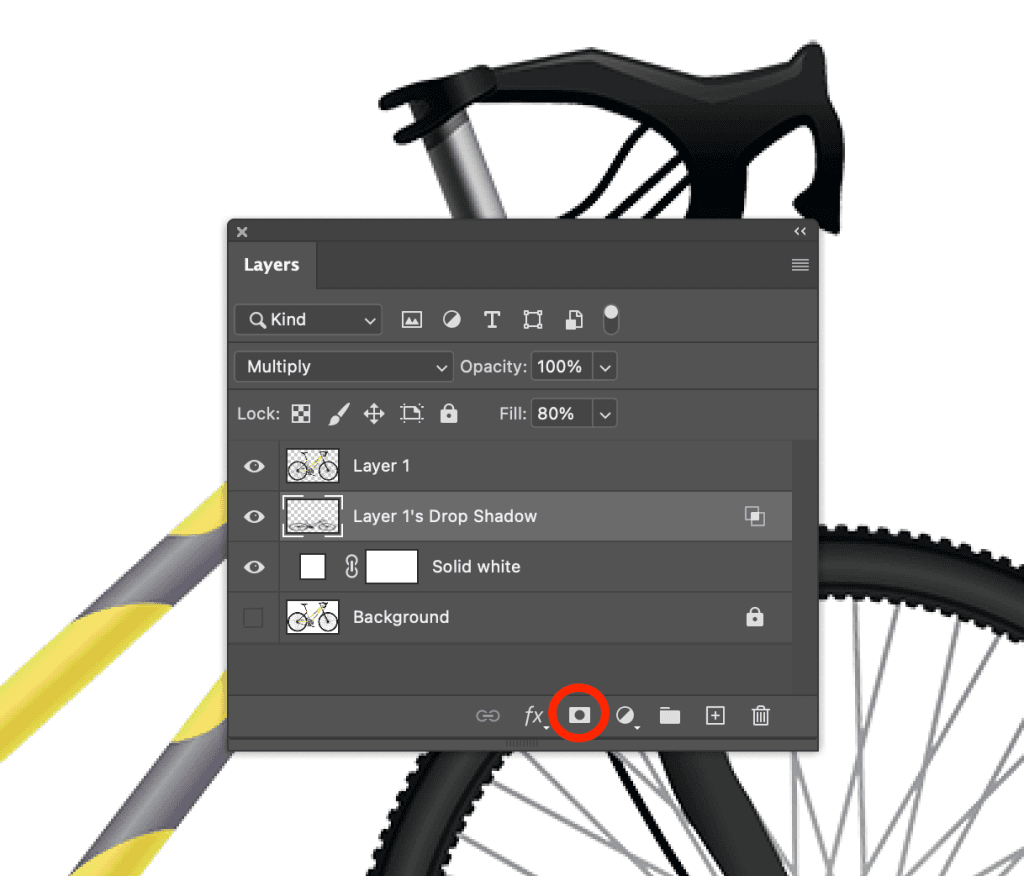Open the Fill slider dropdown arrow

605,414
